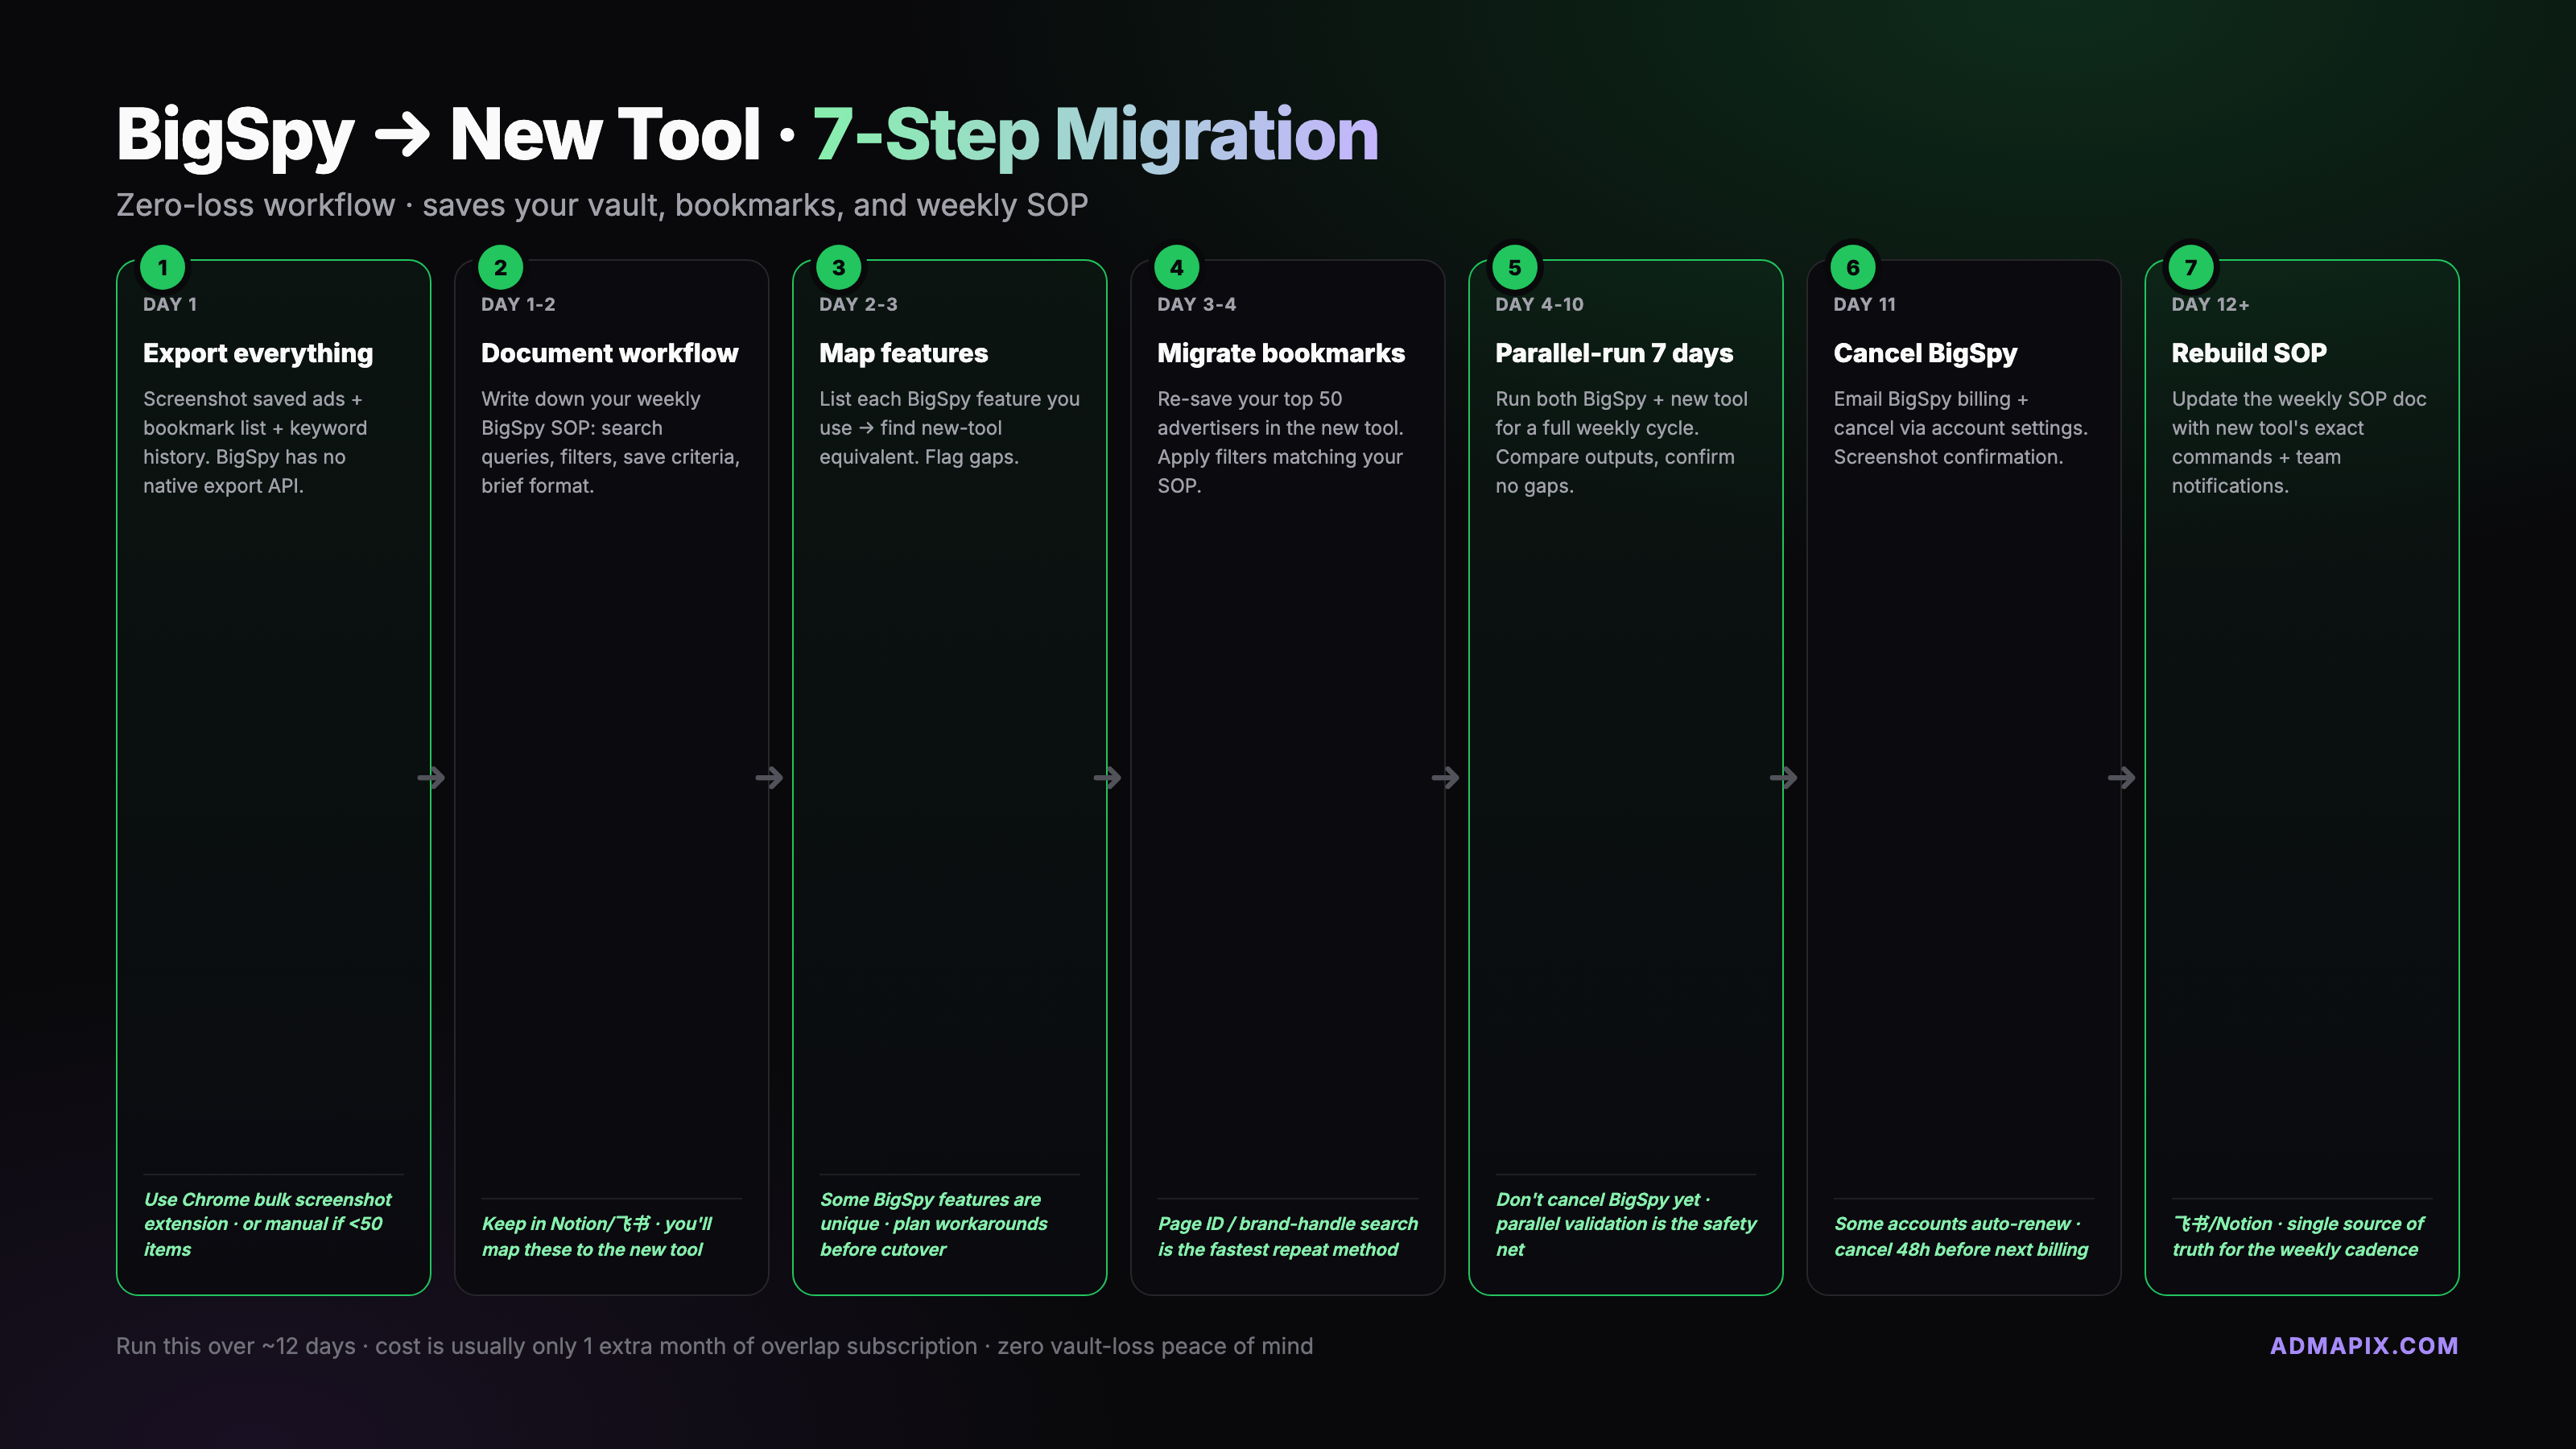2576x1449 pixels.
Task: Click the arrow between Map features and Migrate bookmarks
Action: coord(1107,777)
